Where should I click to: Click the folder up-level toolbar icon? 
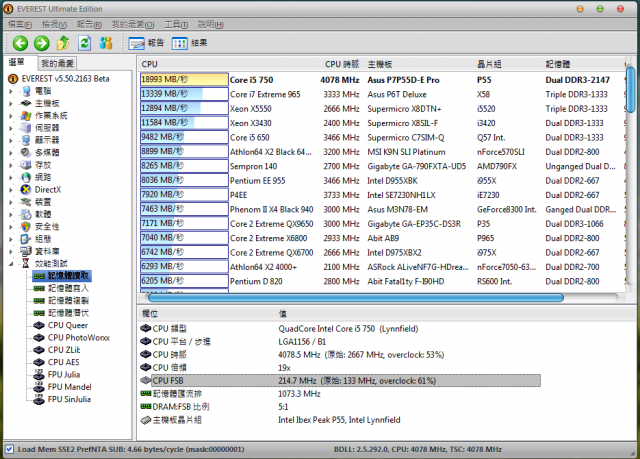pos(63,43)
